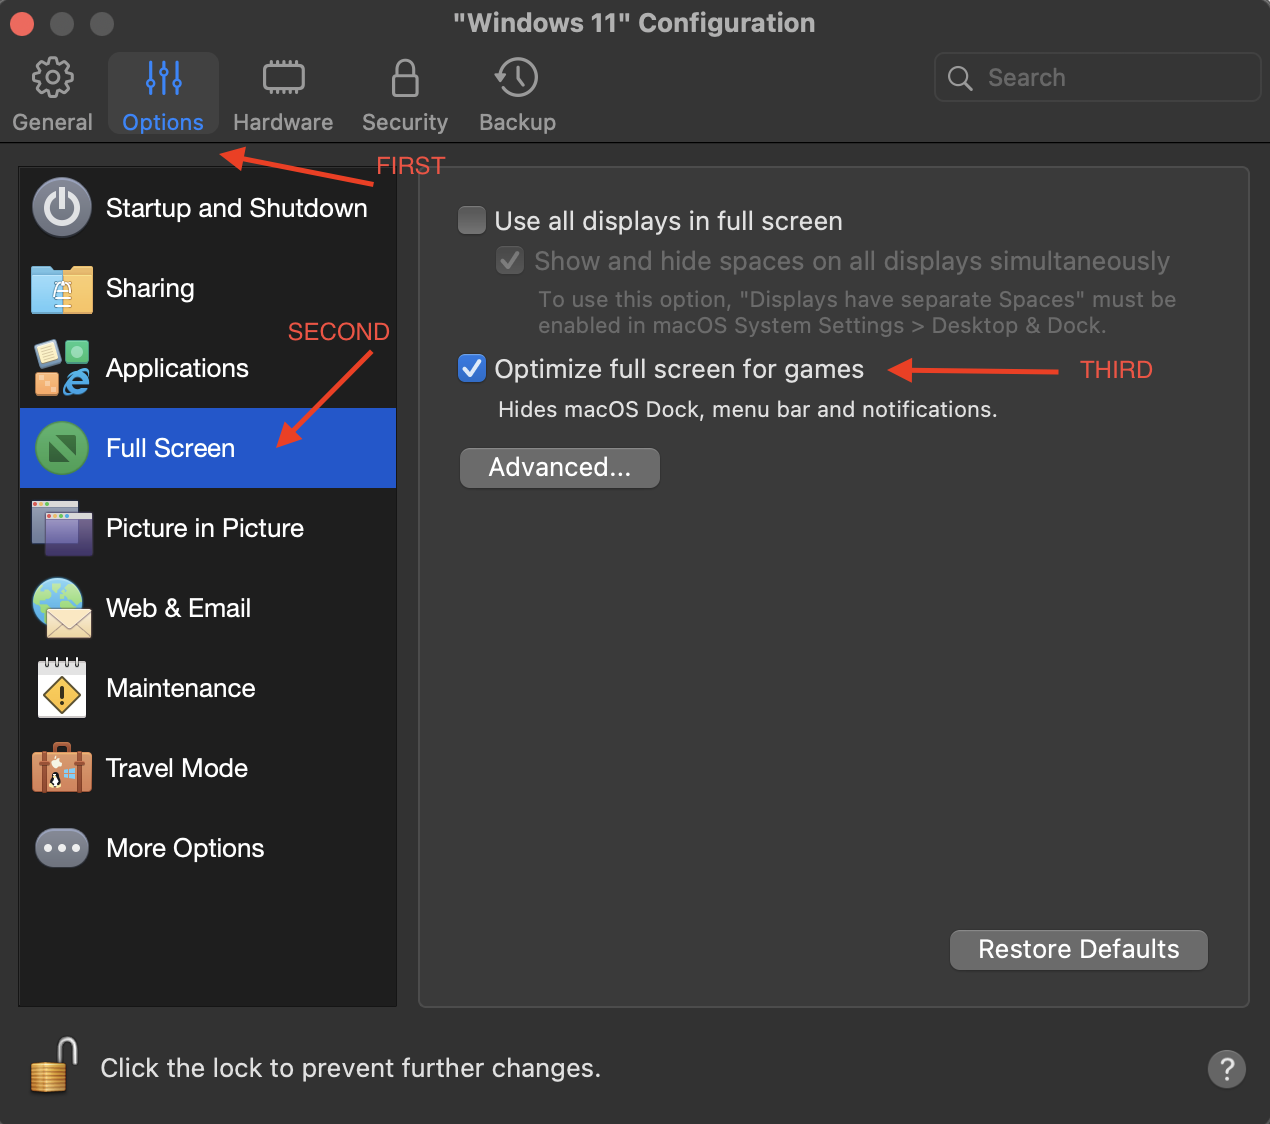The image size is (1270, 1124).
Task: Enable Use all displays in full screen
Action: tap(472, 220)
